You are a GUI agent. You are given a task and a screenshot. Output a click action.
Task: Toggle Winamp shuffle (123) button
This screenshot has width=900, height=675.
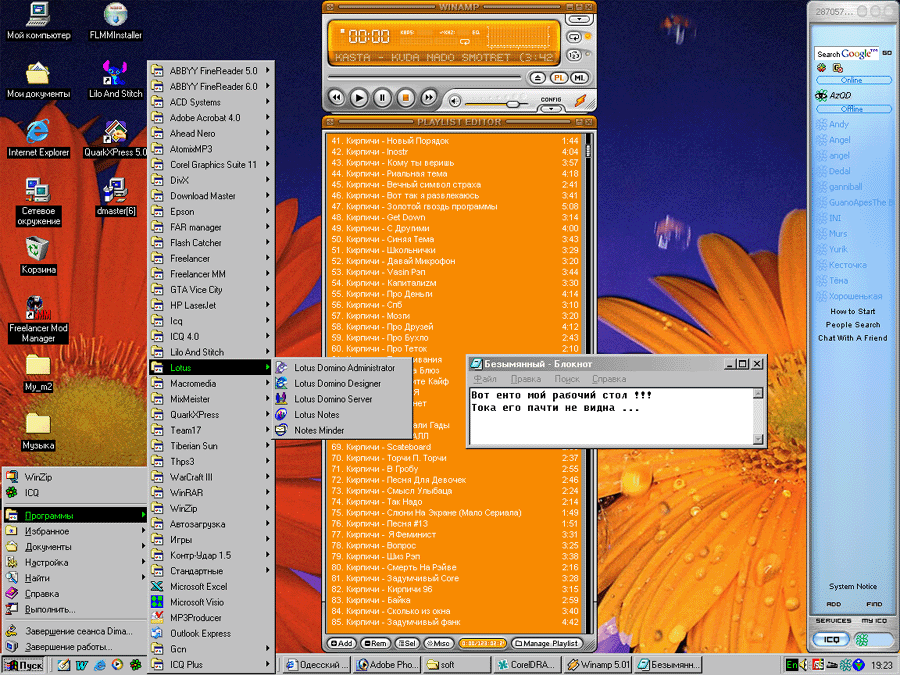pos(574,55)
